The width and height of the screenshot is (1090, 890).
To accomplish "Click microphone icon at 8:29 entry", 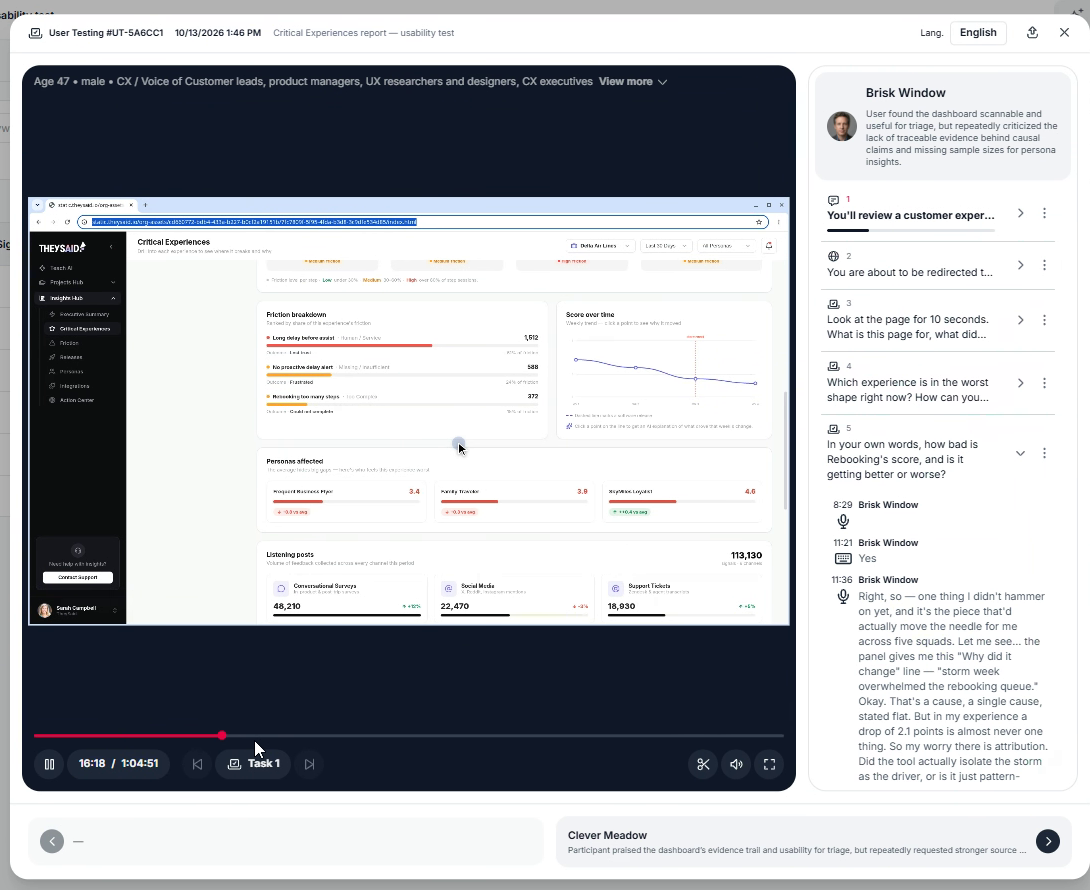I will click(x=843, y=521).
